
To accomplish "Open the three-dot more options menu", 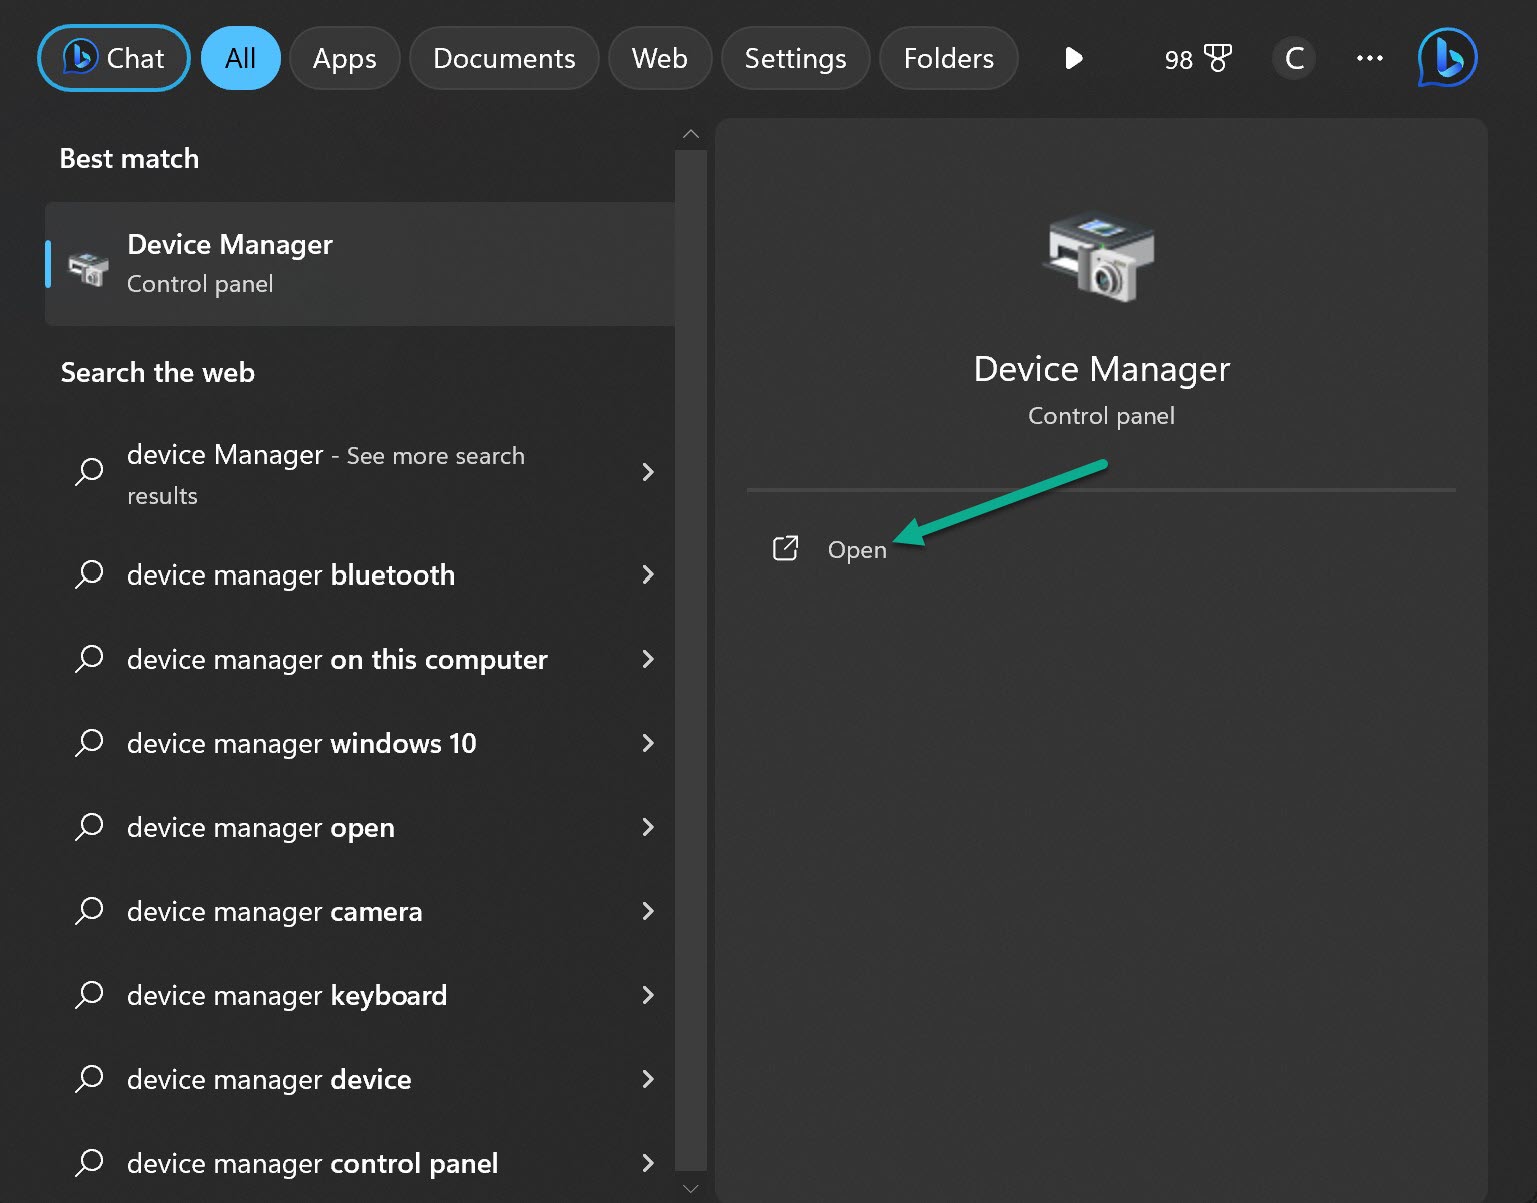I will [1369, 59].
